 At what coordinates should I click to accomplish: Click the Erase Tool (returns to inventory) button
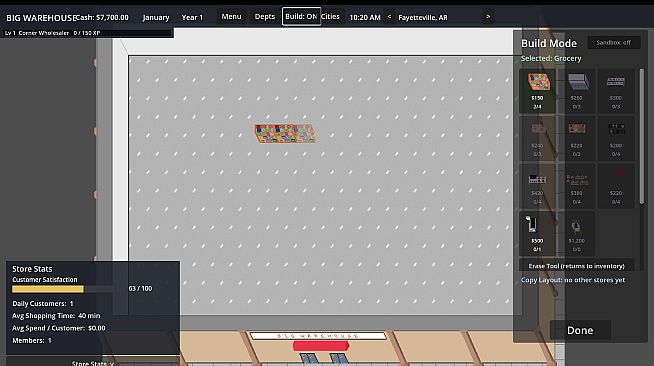576,266
